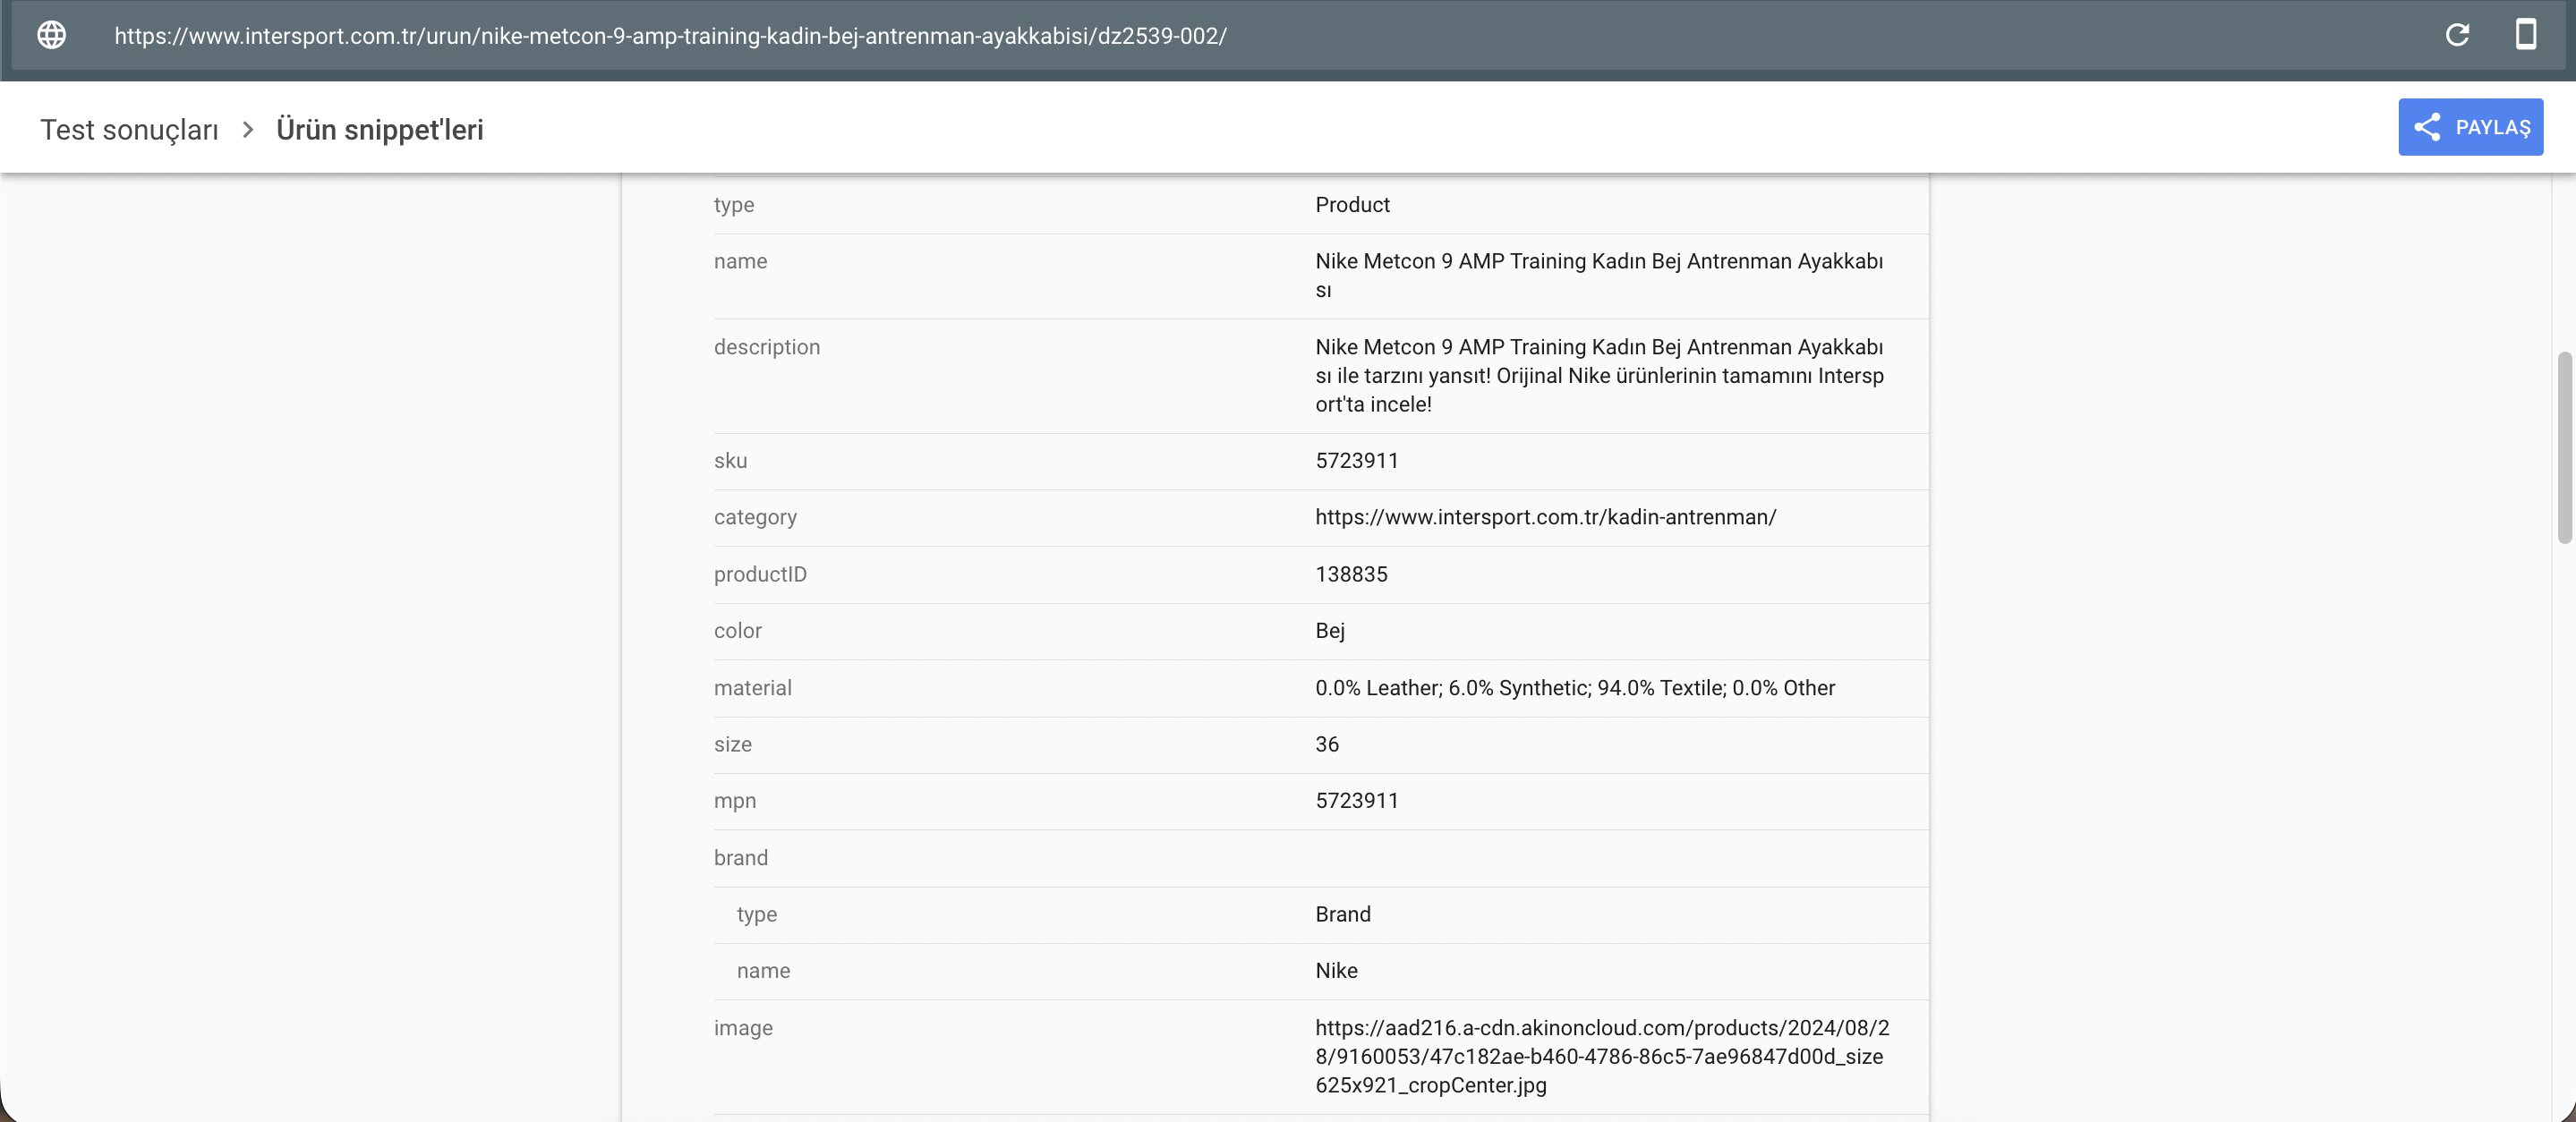Click the tested URL field

click(x=670, y=36)
